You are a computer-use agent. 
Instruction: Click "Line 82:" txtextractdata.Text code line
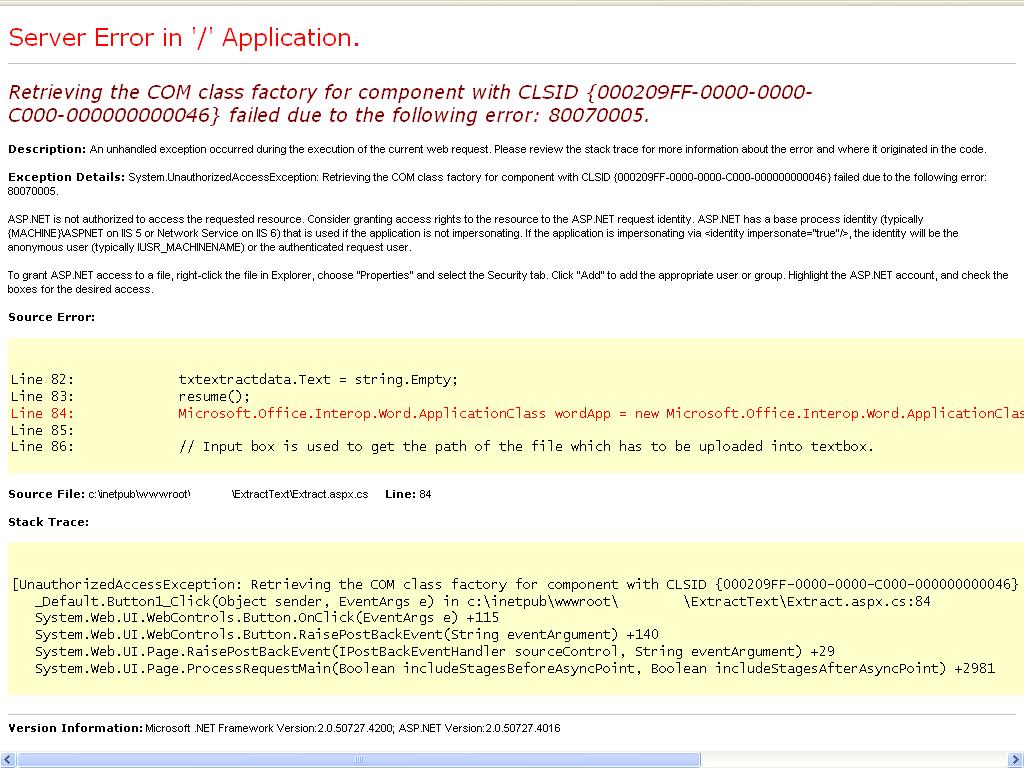234,379
